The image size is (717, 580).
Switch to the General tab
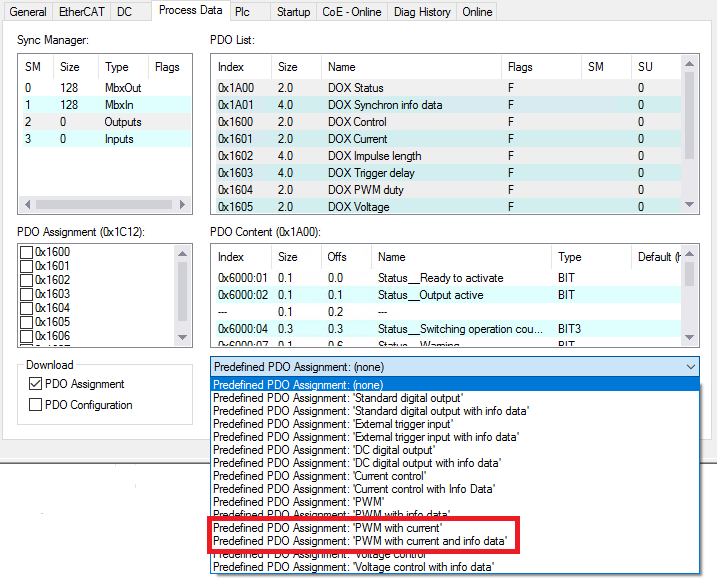pos(28,12)
